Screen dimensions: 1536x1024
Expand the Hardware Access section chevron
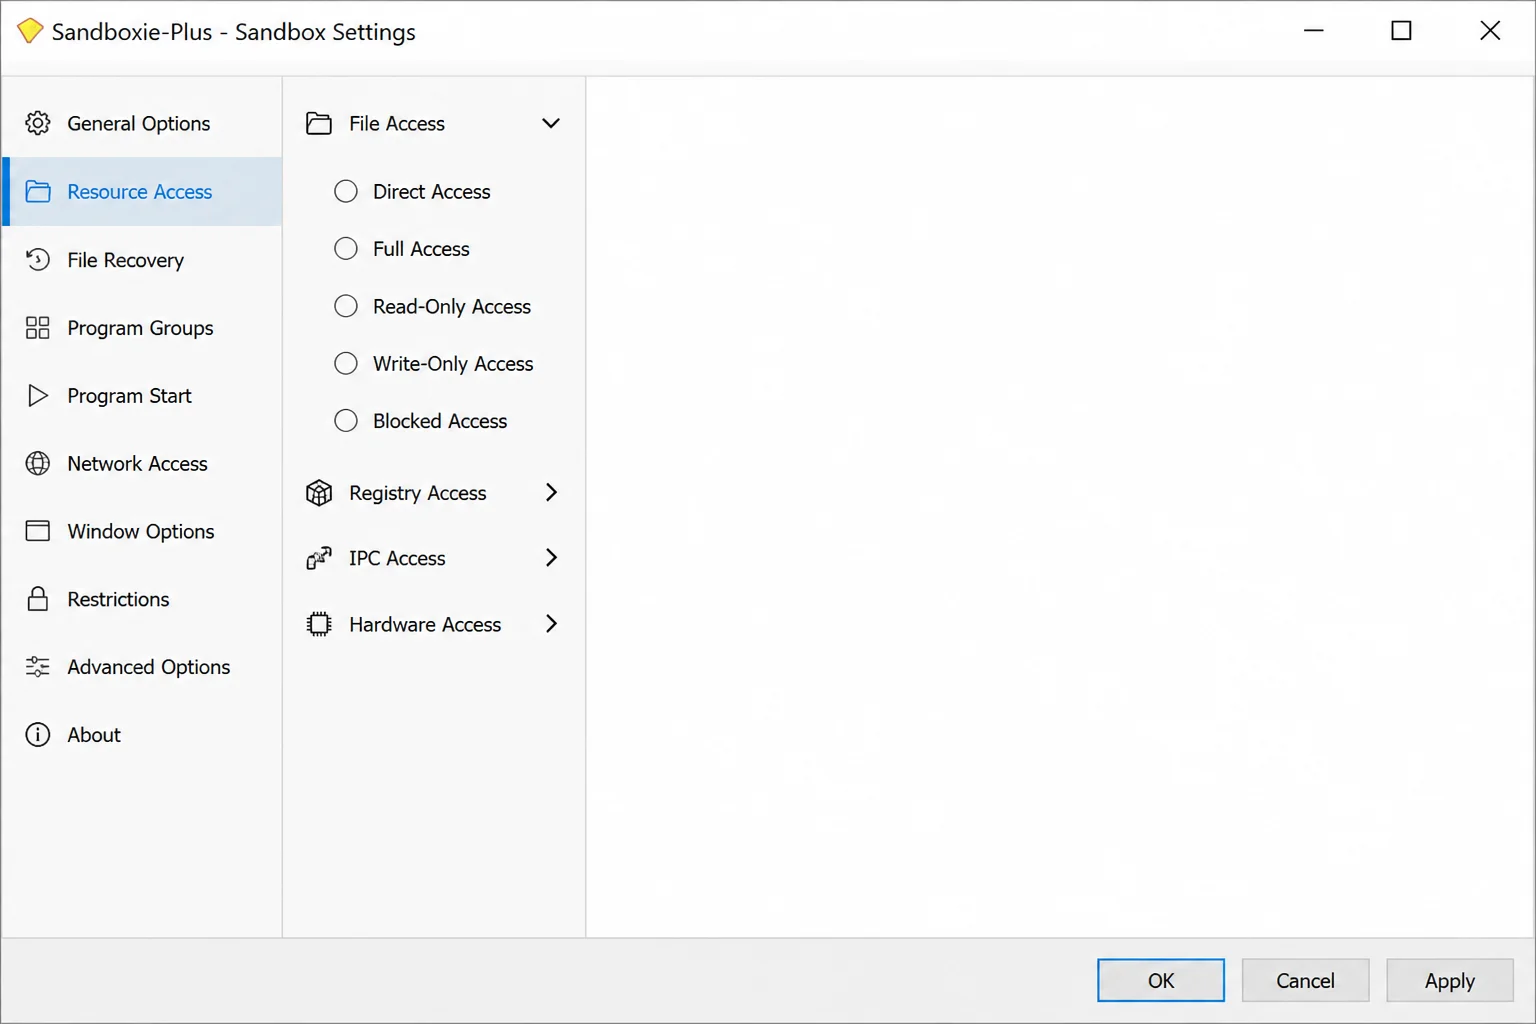click(551, 624)
